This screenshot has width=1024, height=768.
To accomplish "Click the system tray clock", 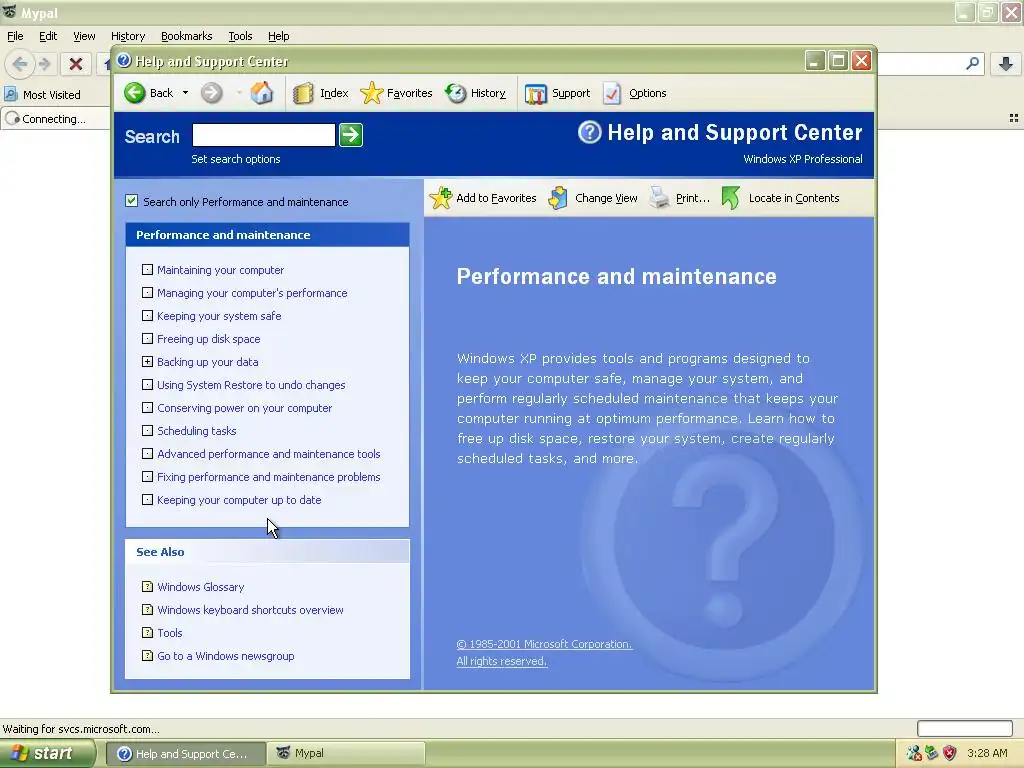I will [987, 753].
